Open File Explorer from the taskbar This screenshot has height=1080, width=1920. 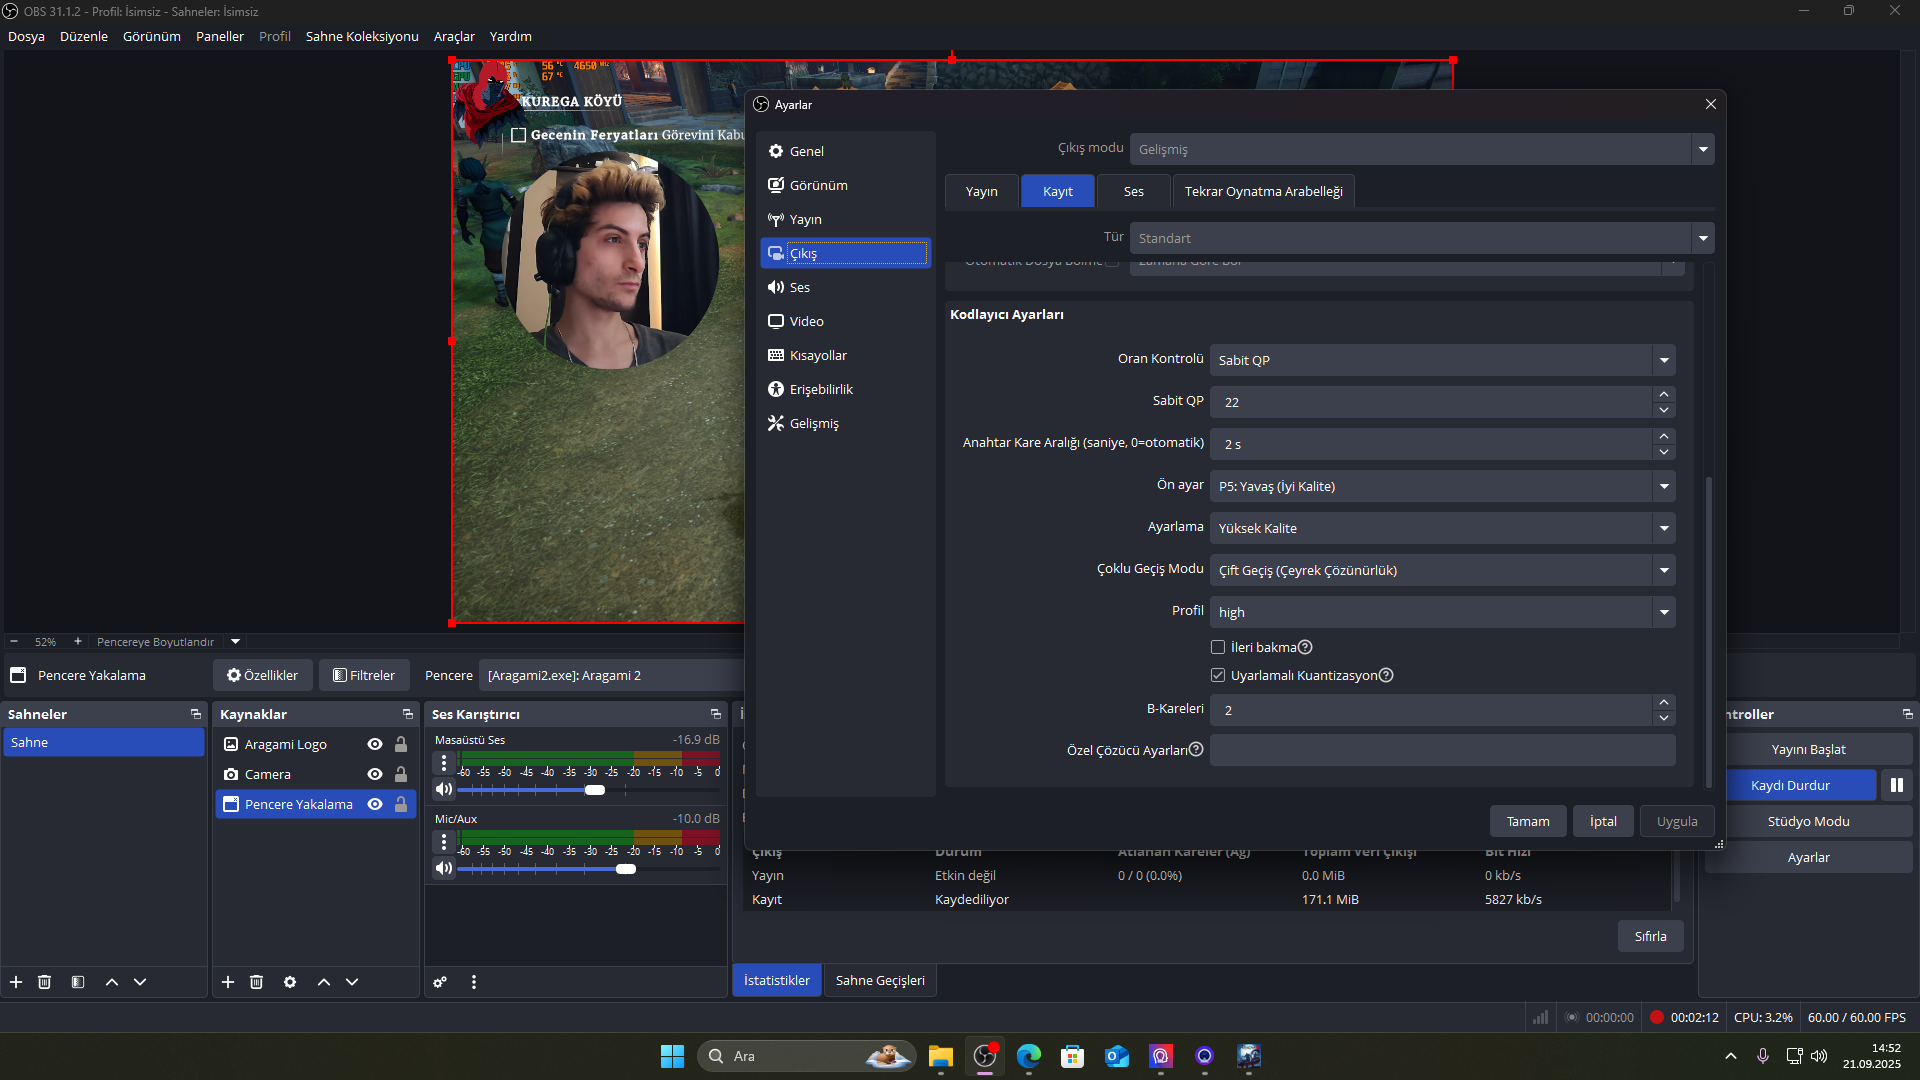pos(941,1056)
